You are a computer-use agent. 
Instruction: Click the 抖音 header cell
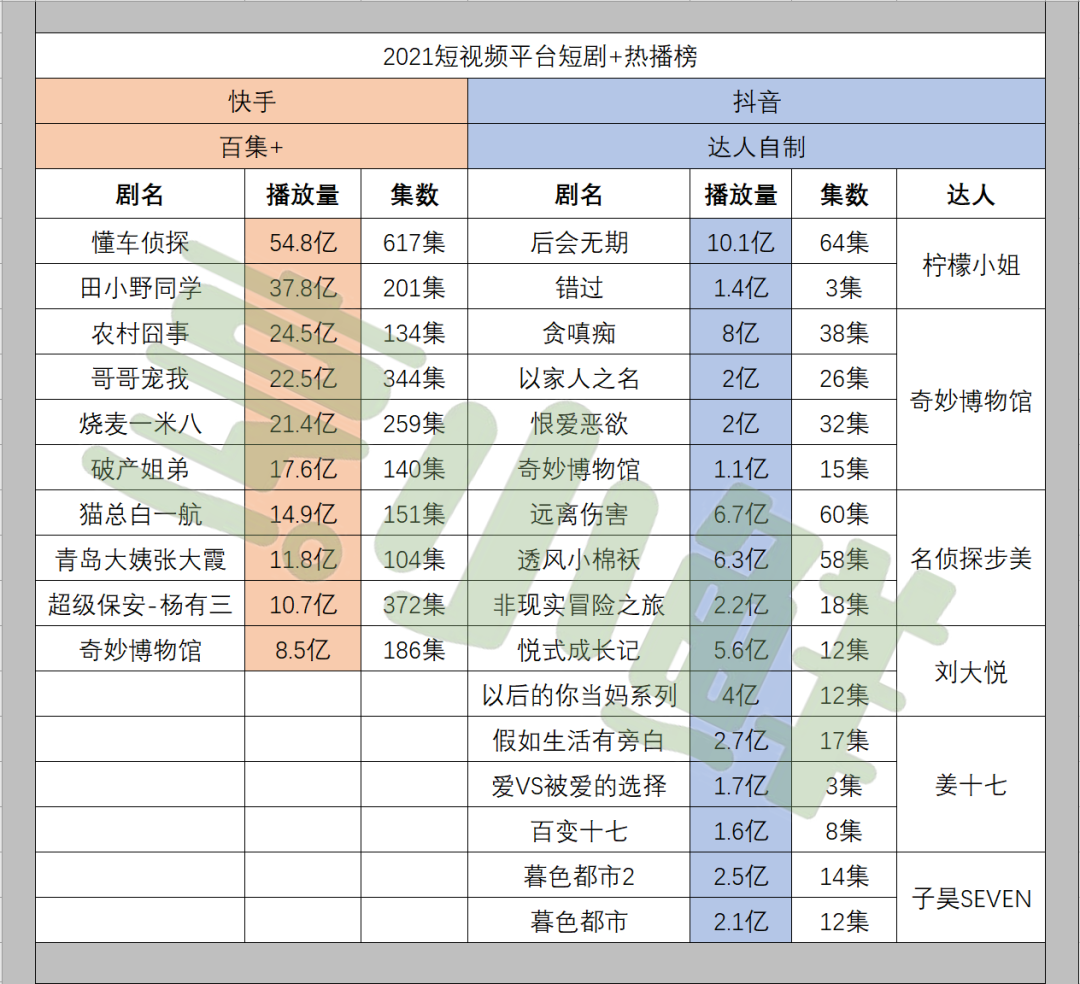click(756, 101)
